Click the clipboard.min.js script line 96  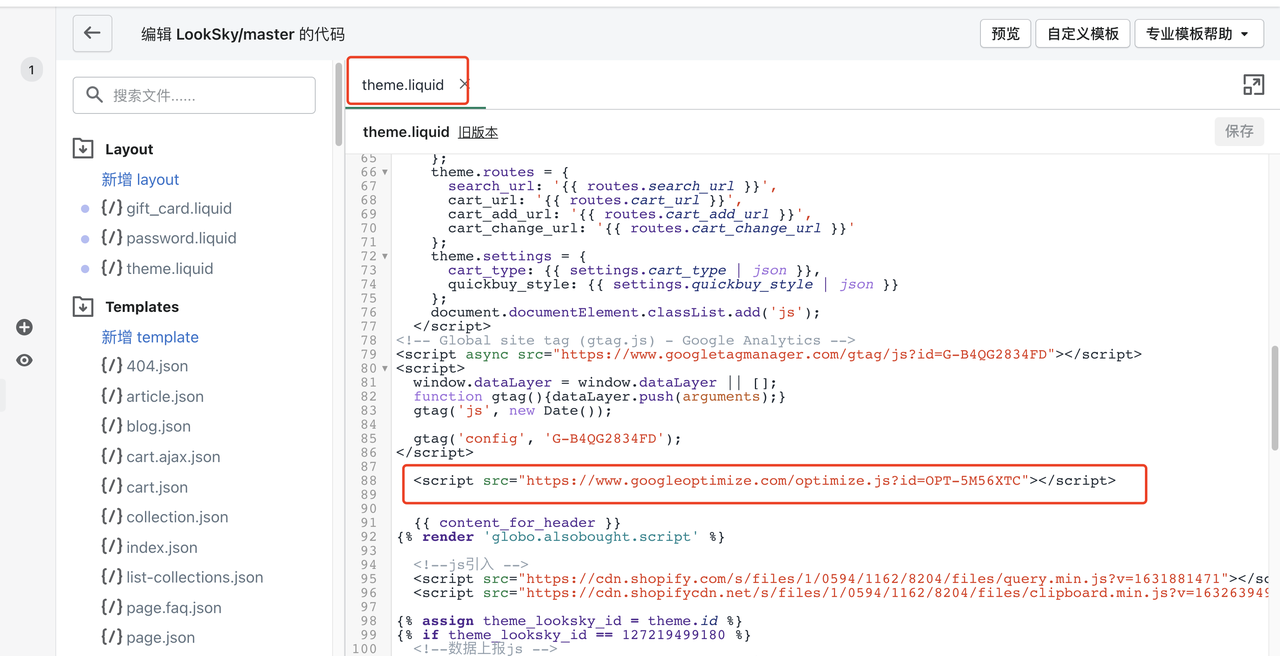[x=841, y=592]
